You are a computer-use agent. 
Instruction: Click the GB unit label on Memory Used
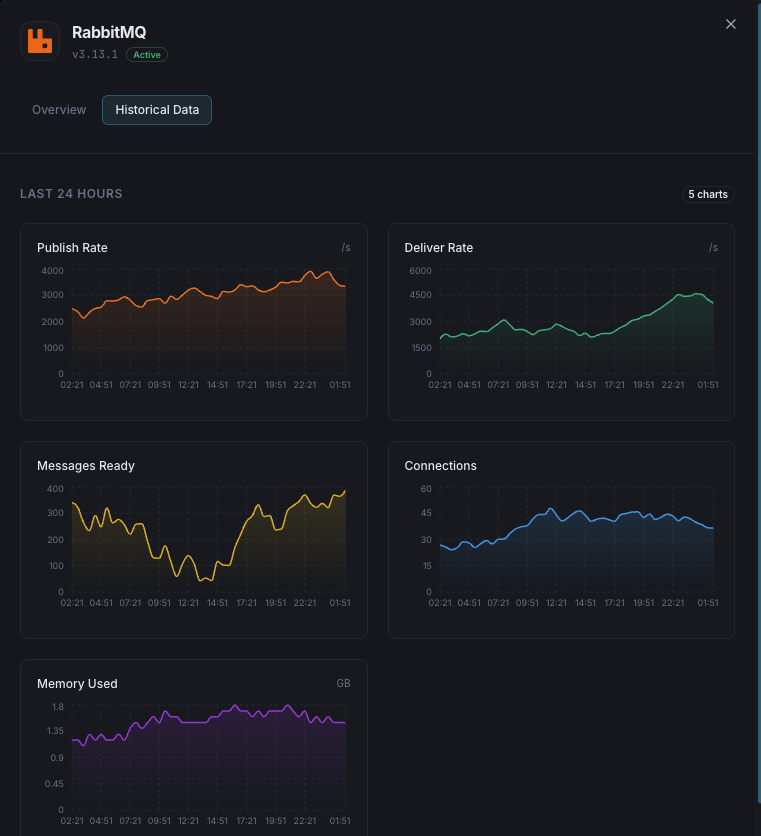coord(344,684)
